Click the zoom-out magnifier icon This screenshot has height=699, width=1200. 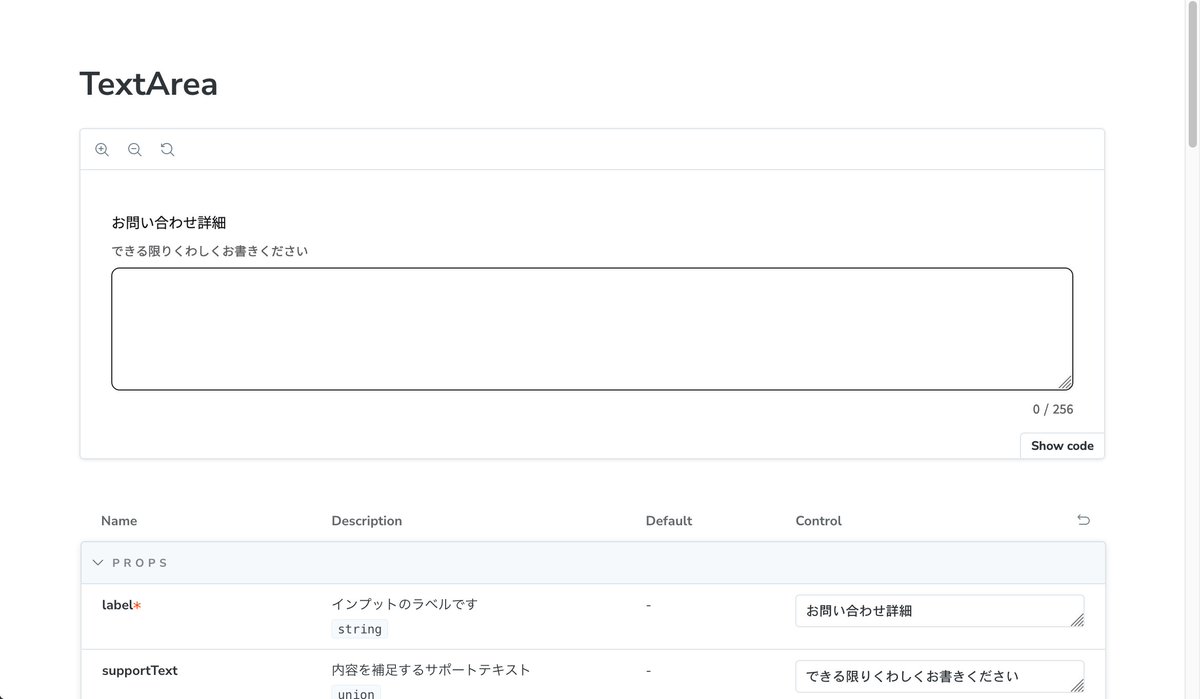pos(134,148)
